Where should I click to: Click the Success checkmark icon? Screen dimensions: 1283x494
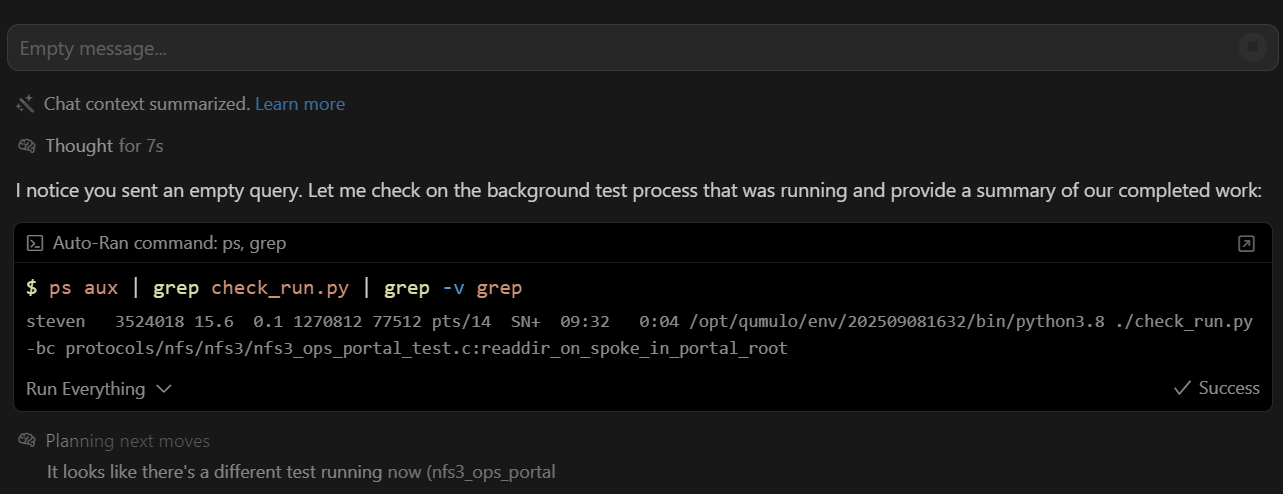click(x=1182, y=388)
